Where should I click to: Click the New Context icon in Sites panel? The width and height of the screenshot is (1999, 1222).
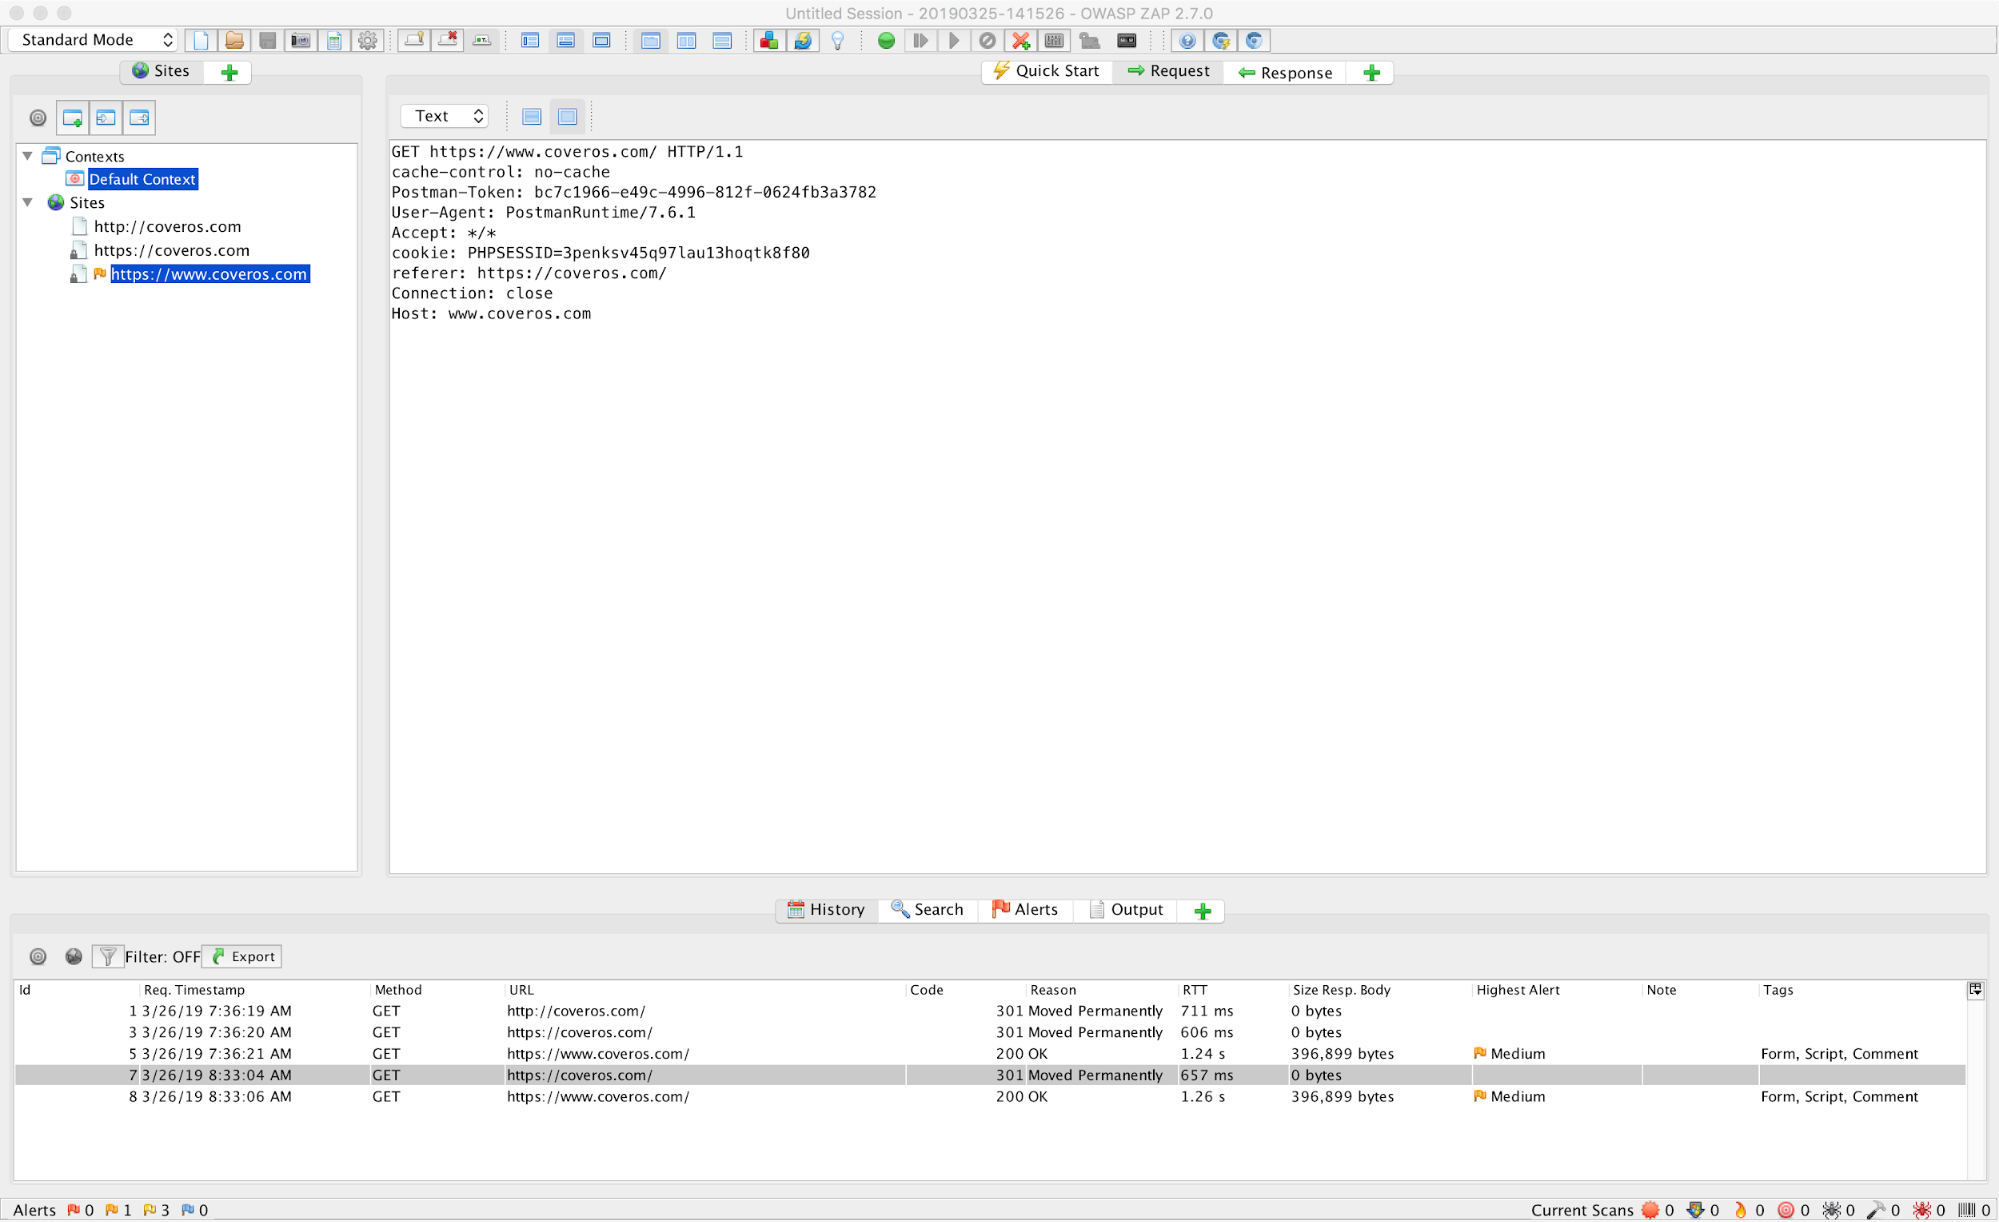pos(72,118)
